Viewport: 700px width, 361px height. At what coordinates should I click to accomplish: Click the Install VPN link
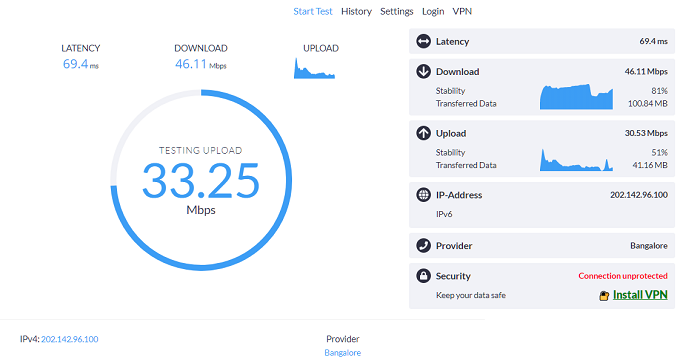click(x=640, y=295)
